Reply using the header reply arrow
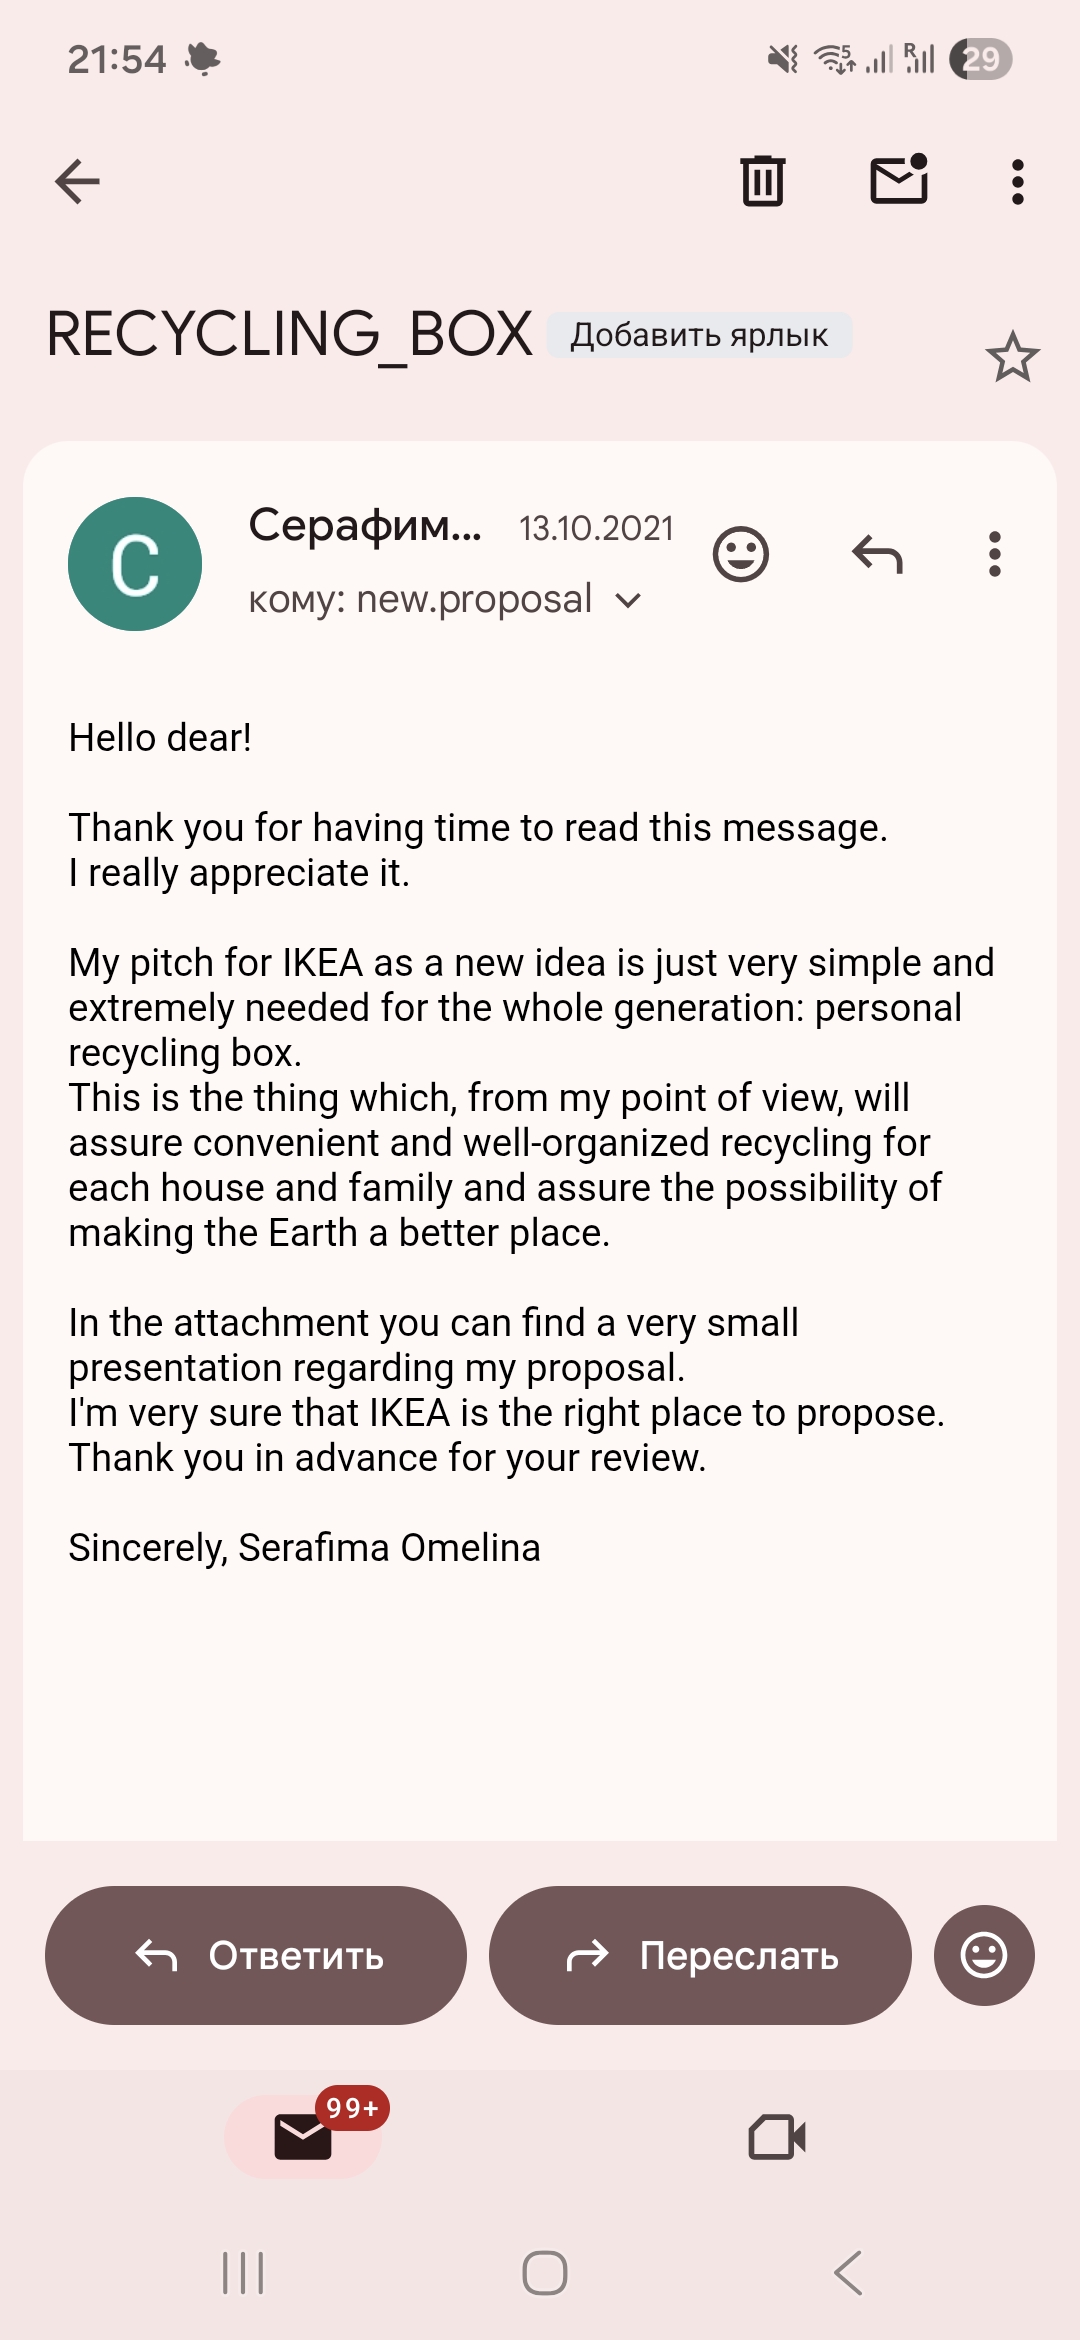This screenshot has height=2340, width=1080. click(x=877, y=554)
